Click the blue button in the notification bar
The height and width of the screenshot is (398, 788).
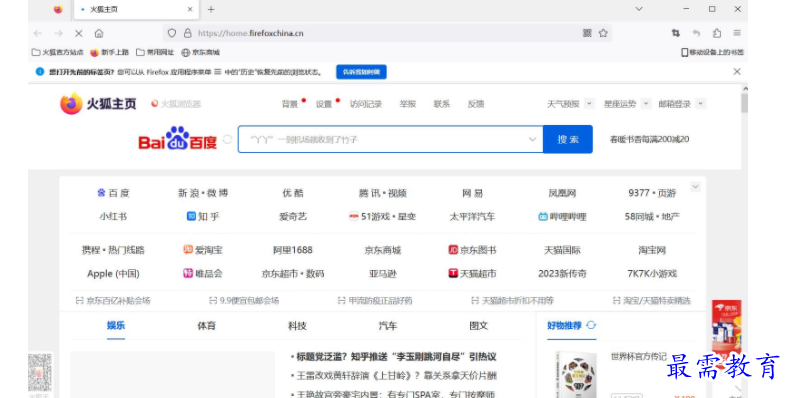click(x=361, y=72)
